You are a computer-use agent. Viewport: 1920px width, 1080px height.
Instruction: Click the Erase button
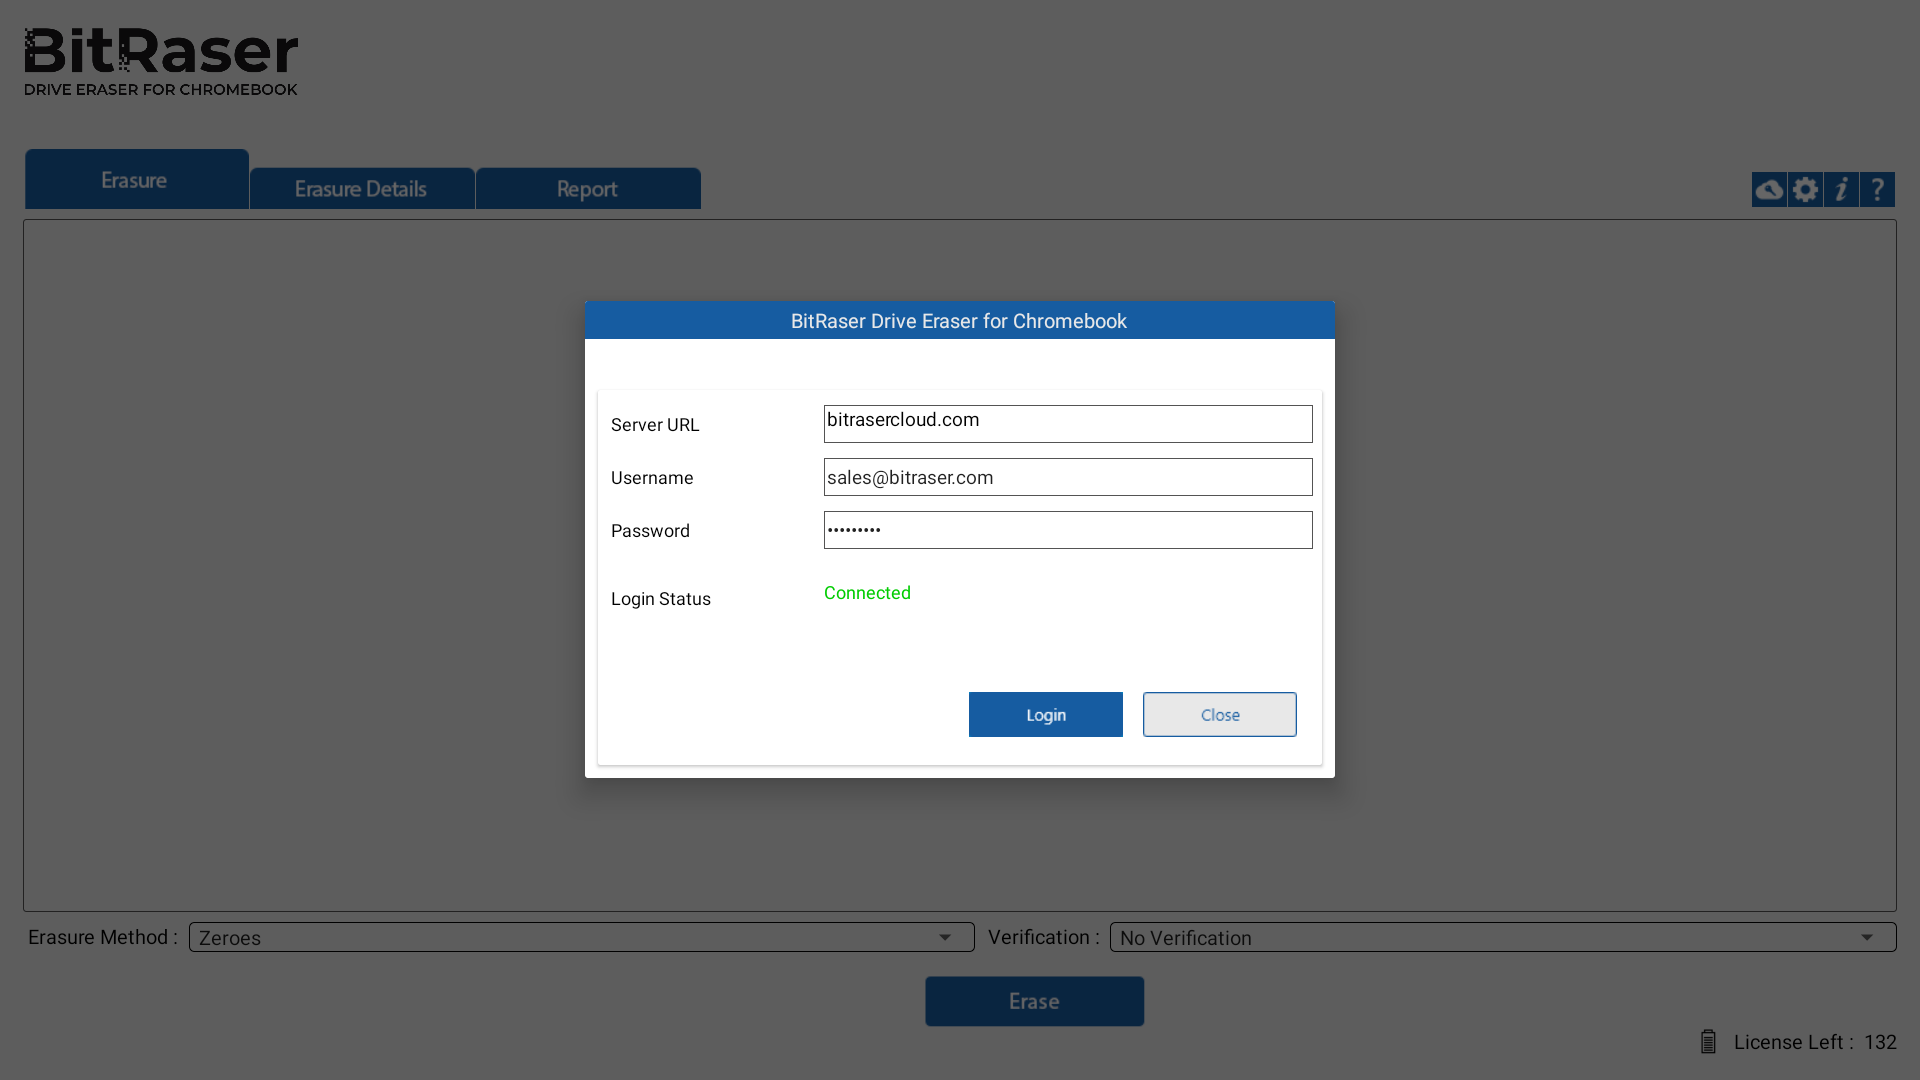[1034, 1001]
